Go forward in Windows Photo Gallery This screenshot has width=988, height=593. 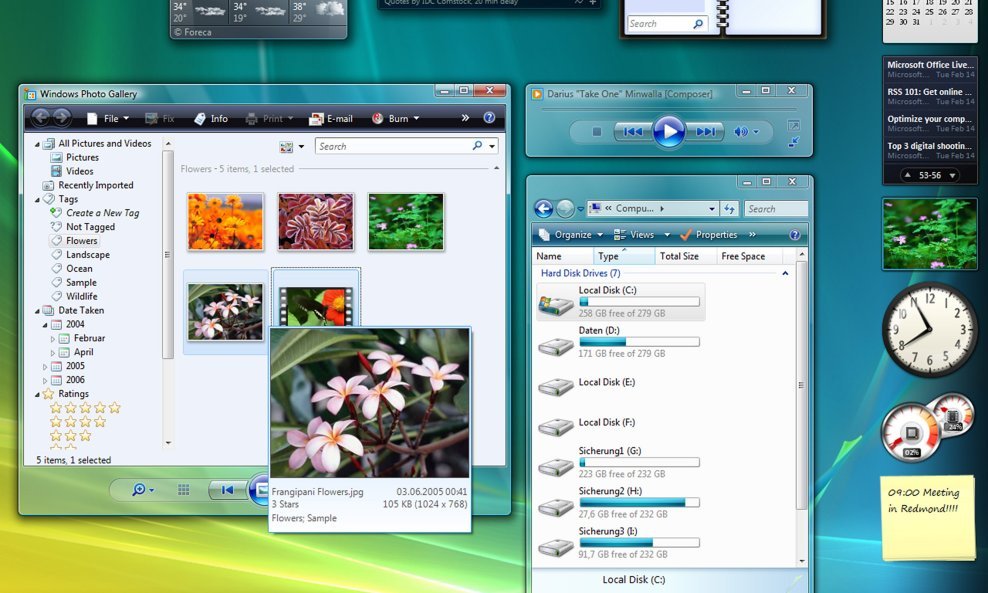coord(61,117)
